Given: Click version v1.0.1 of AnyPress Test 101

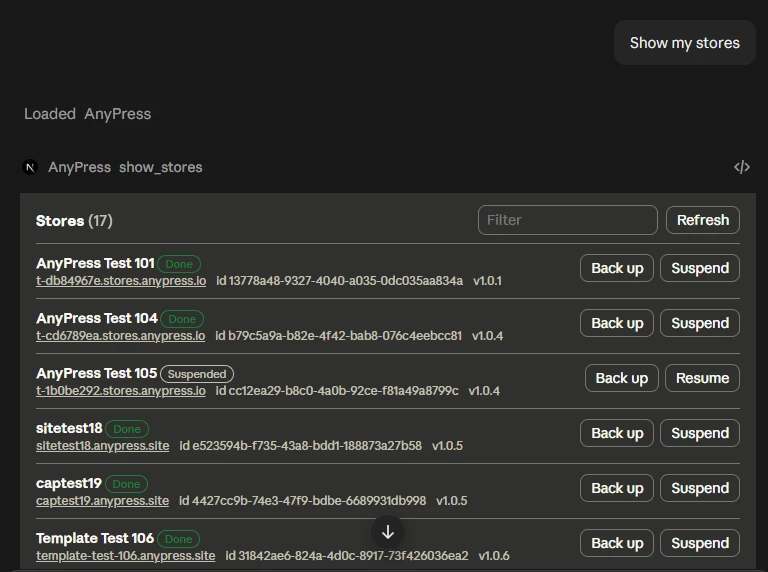Looking at the screenshot, I should coord(487,281).
